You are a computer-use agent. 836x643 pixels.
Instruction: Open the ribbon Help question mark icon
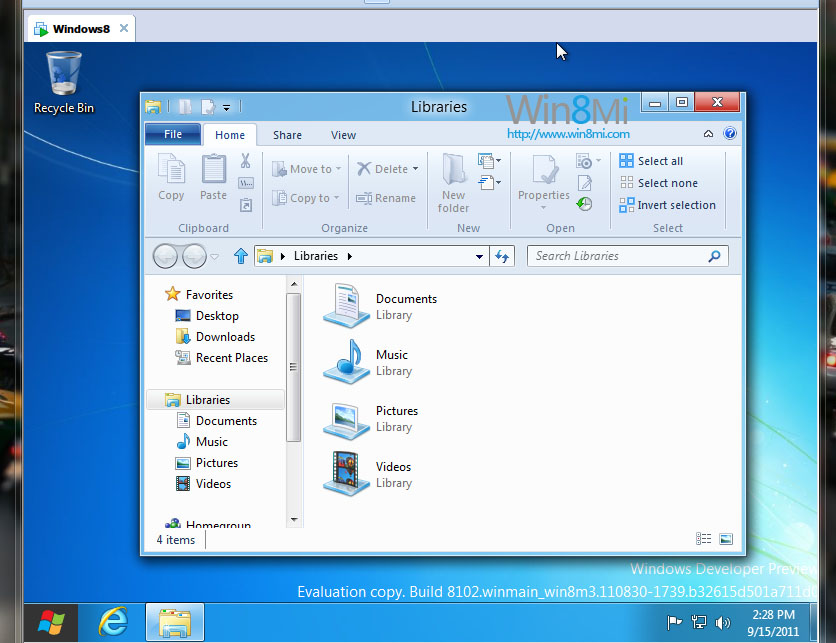tap(730, 134)
